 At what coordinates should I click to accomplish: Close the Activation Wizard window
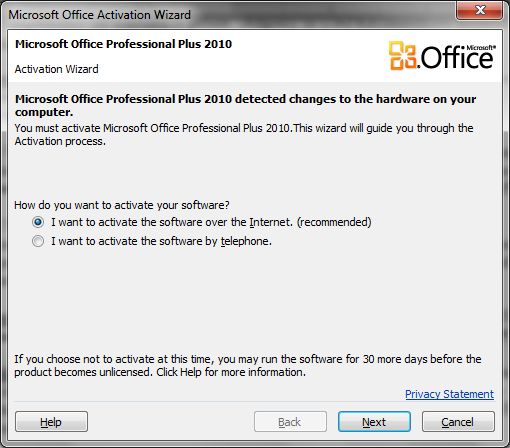pyautogui.click(x=480, y=11)
